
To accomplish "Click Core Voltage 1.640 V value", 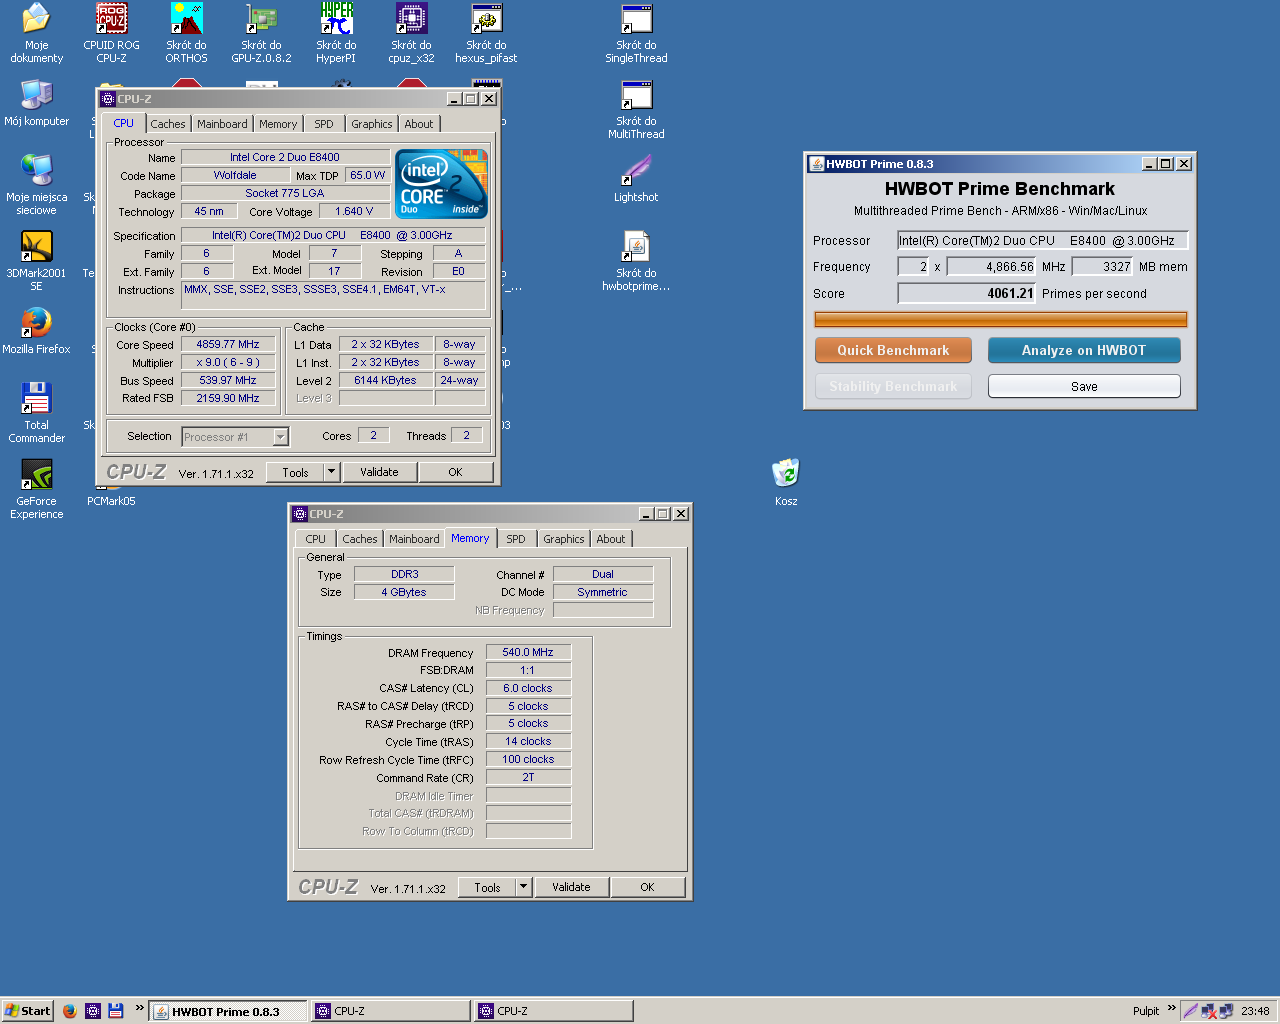I will pos(354,211).
